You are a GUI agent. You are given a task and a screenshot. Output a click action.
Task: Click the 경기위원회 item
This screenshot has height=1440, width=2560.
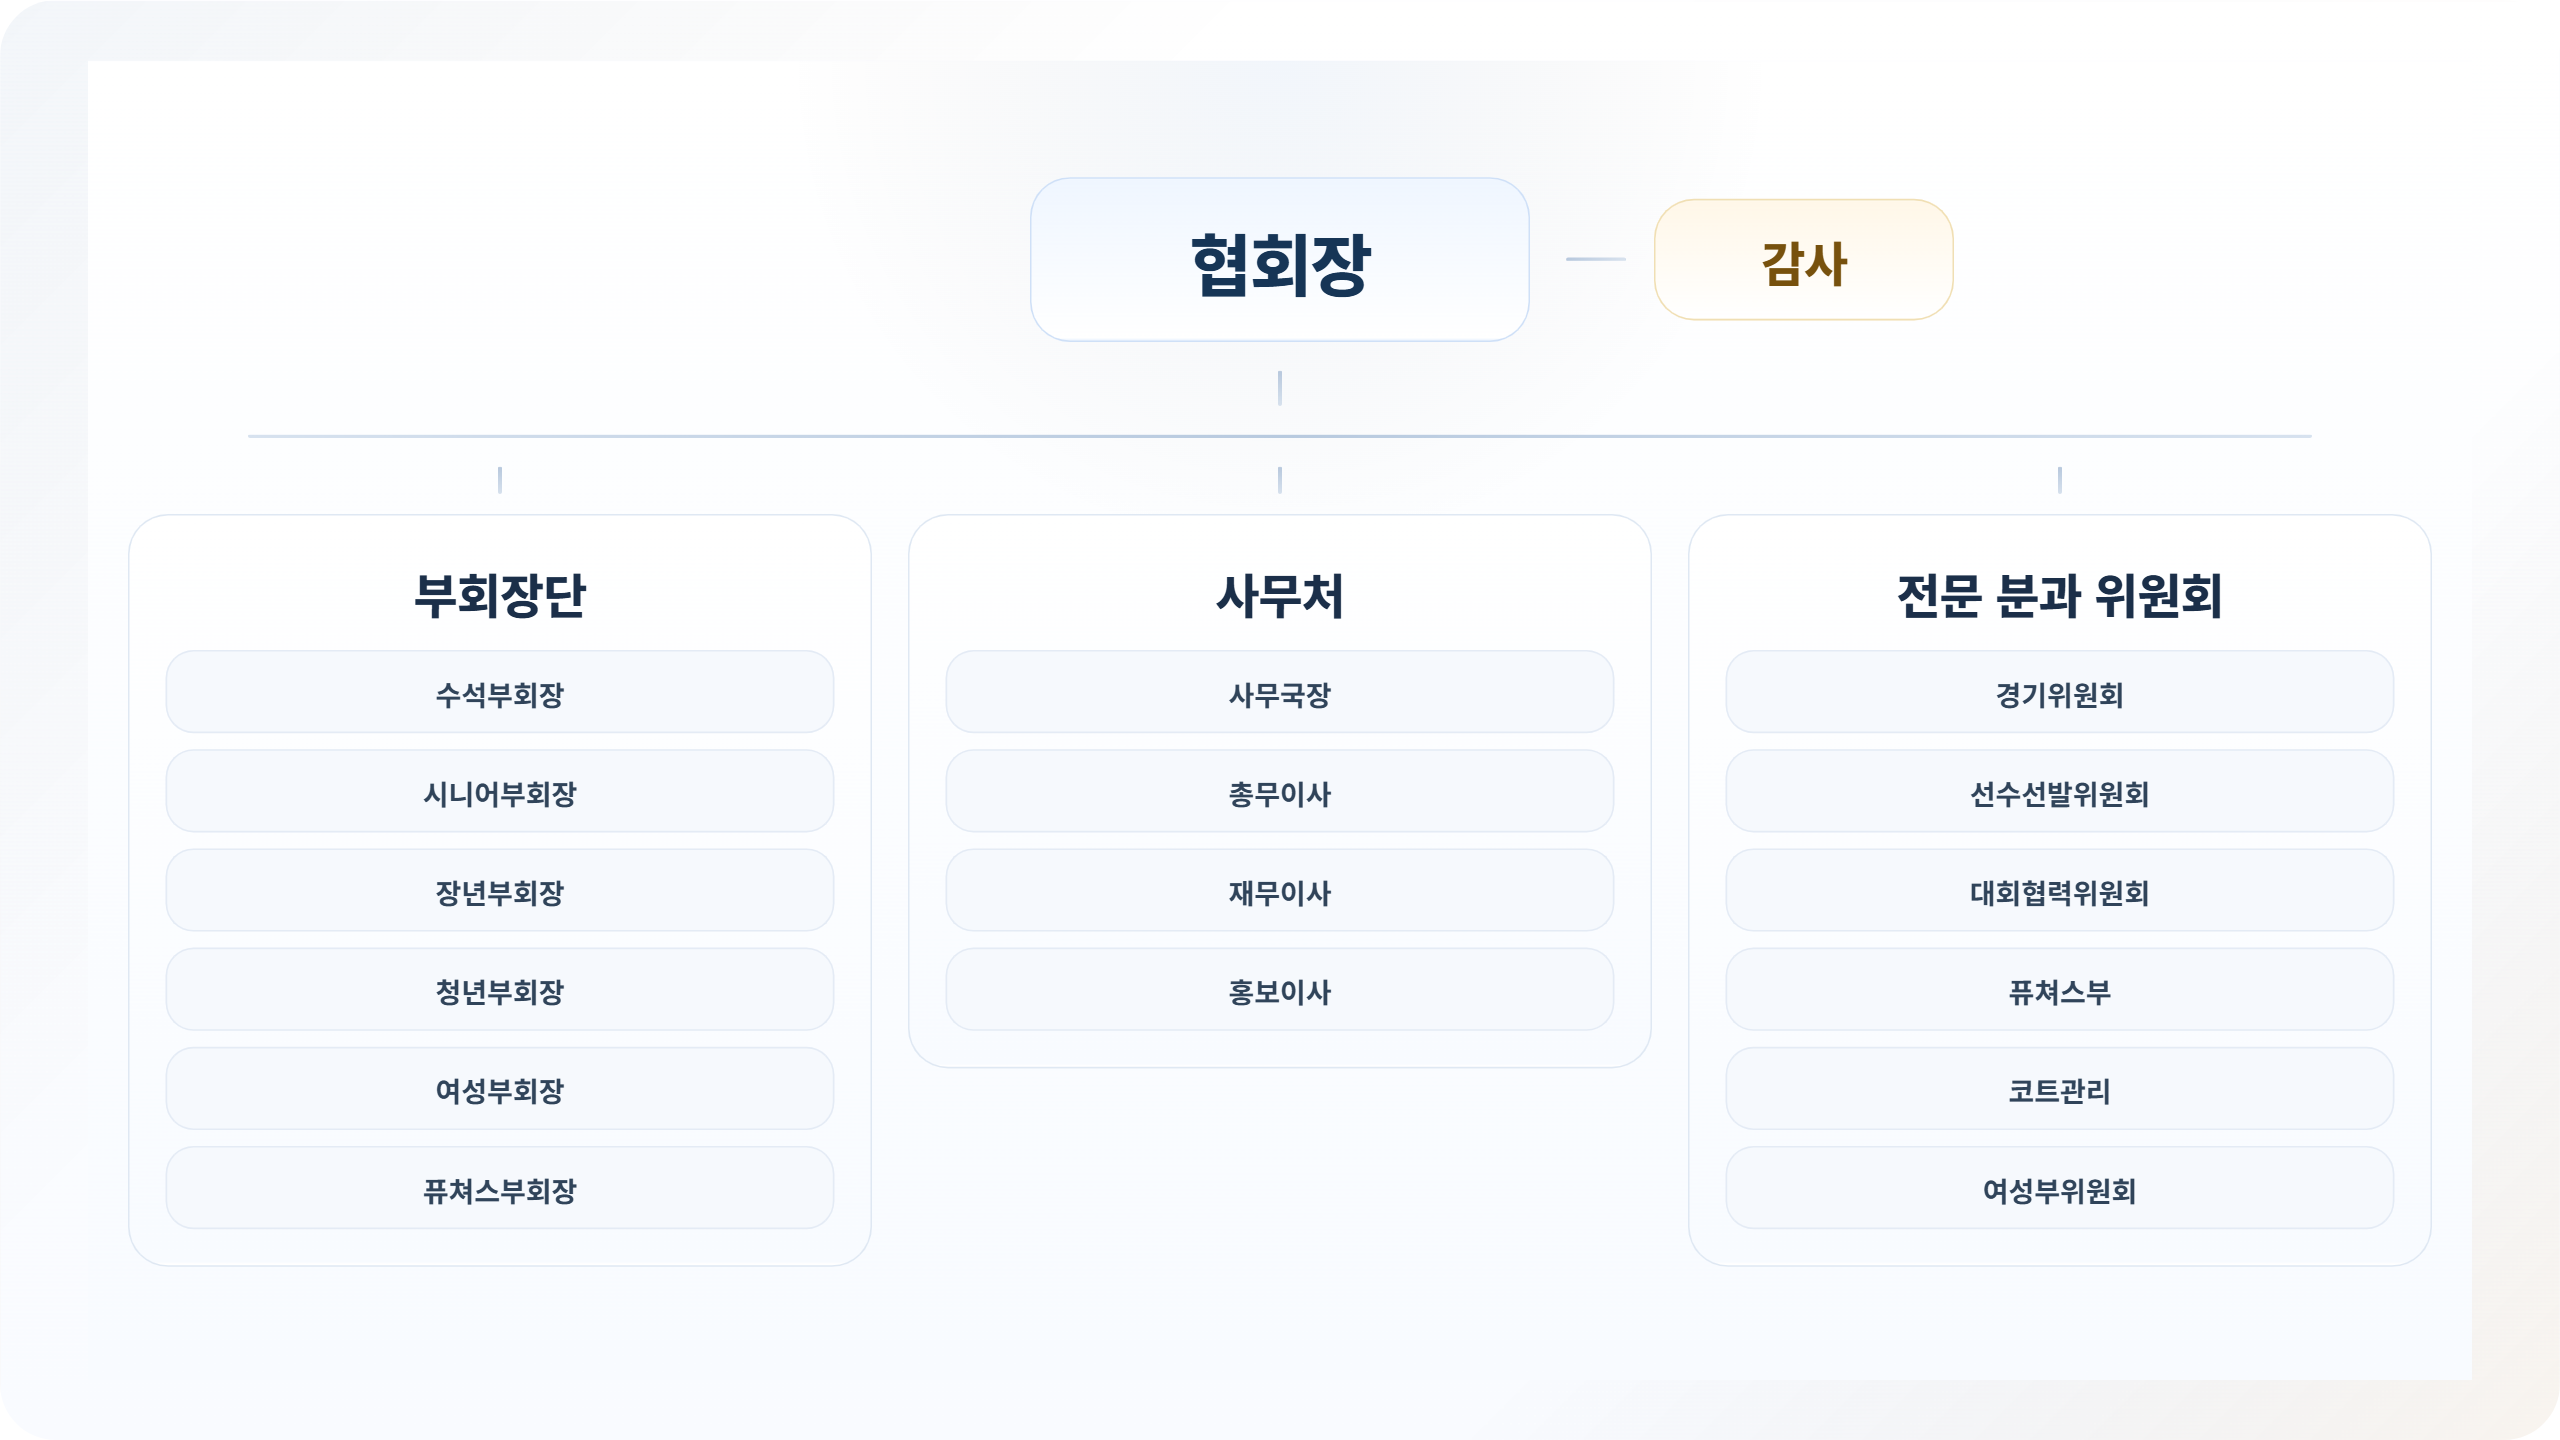coord(2059,693)
